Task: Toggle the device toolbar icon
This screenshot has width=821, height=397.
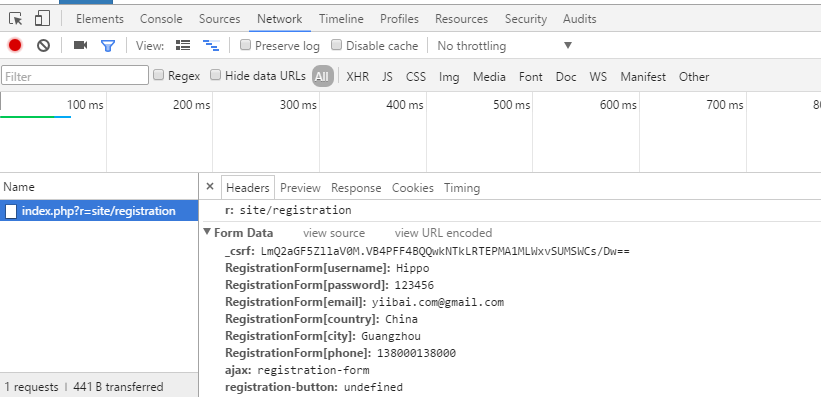Action: (x=42, y=19)
